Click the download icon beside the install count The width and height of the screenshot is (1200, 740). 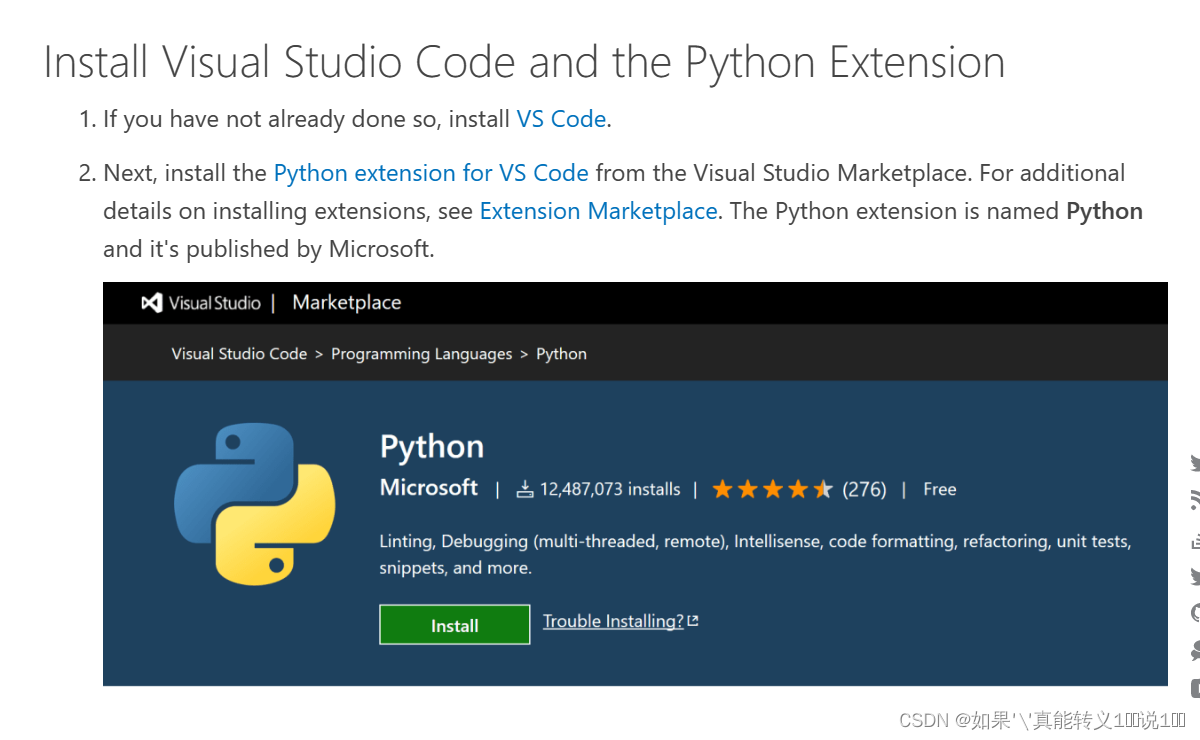pyautogui.click(x=525, y=489)
